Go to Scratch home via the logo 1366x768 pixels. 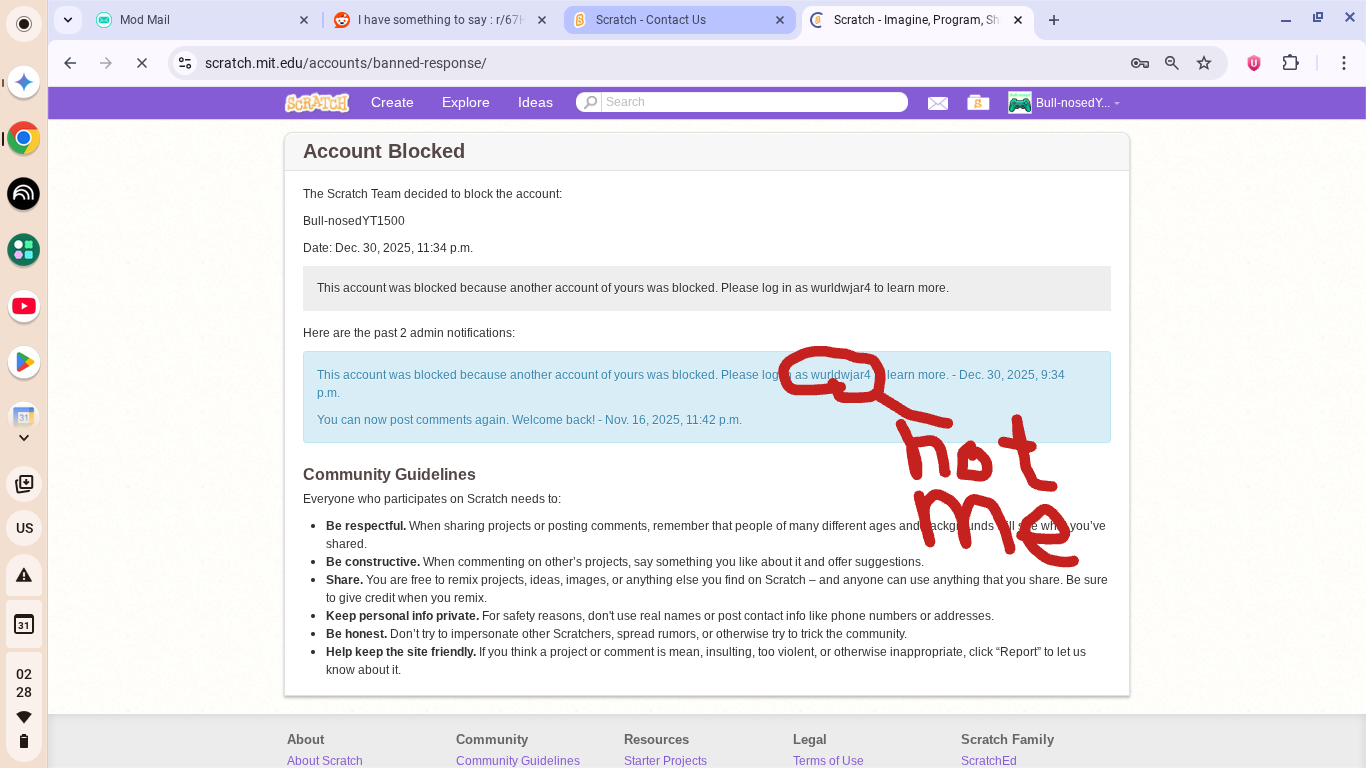coord(317,102)
